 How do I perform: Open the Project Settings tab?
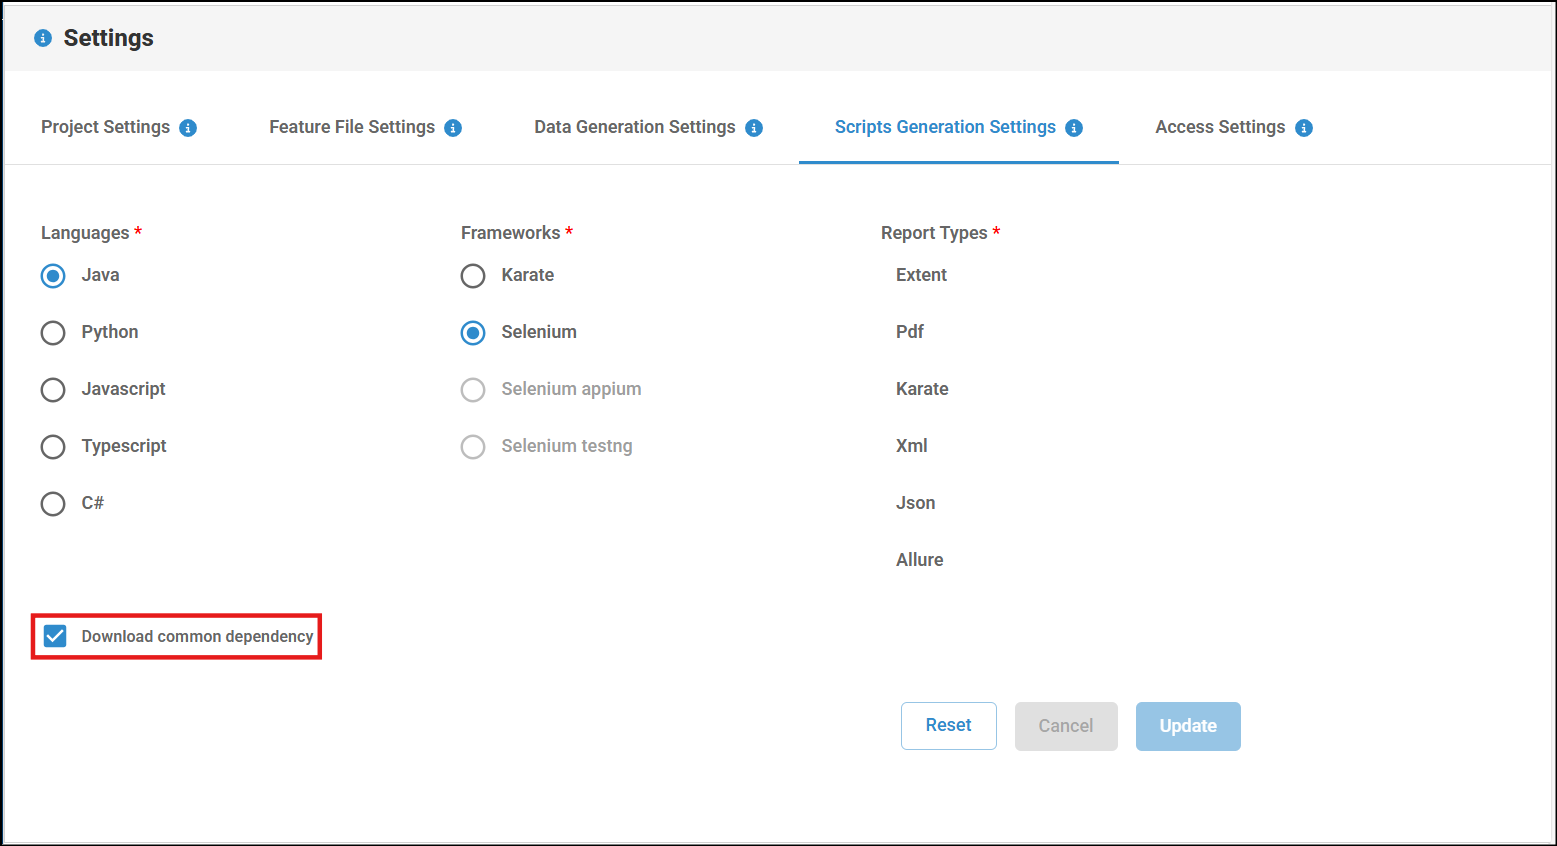click(x=105, y=127)
